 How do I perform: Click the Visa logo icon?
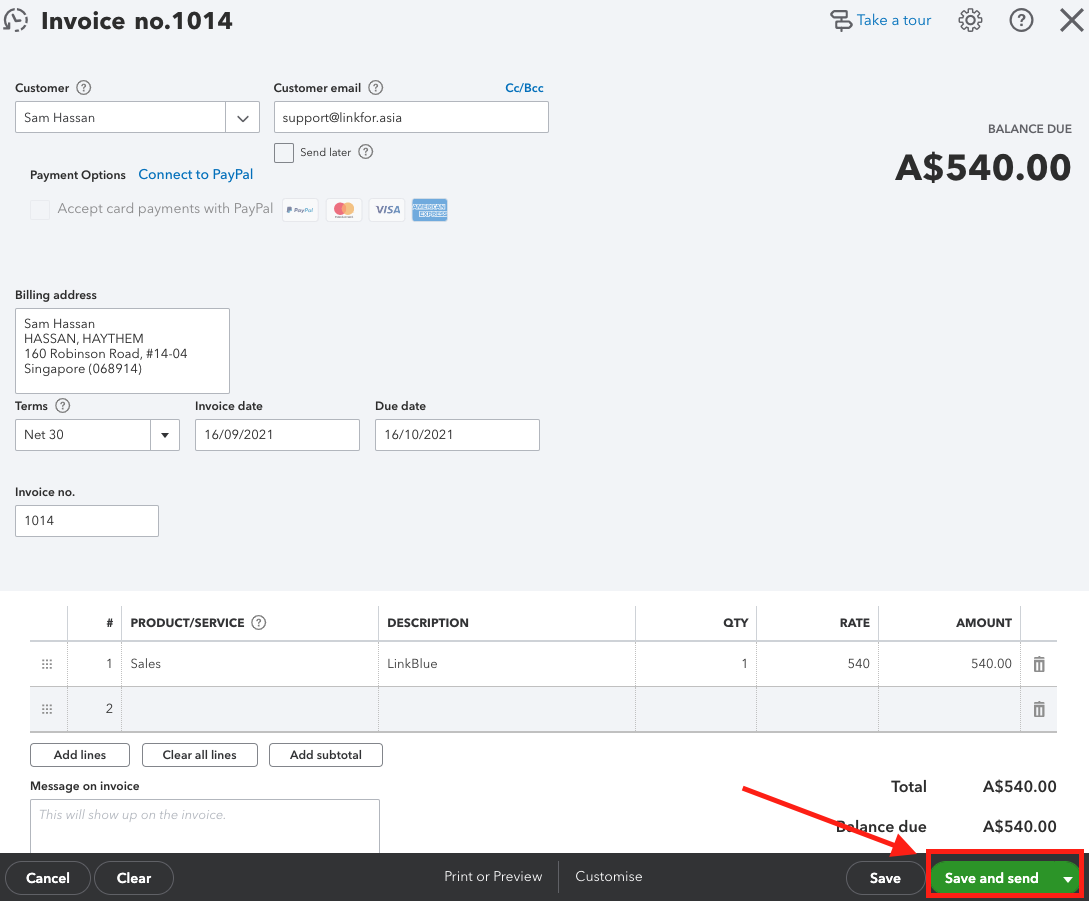pos(388,210)
